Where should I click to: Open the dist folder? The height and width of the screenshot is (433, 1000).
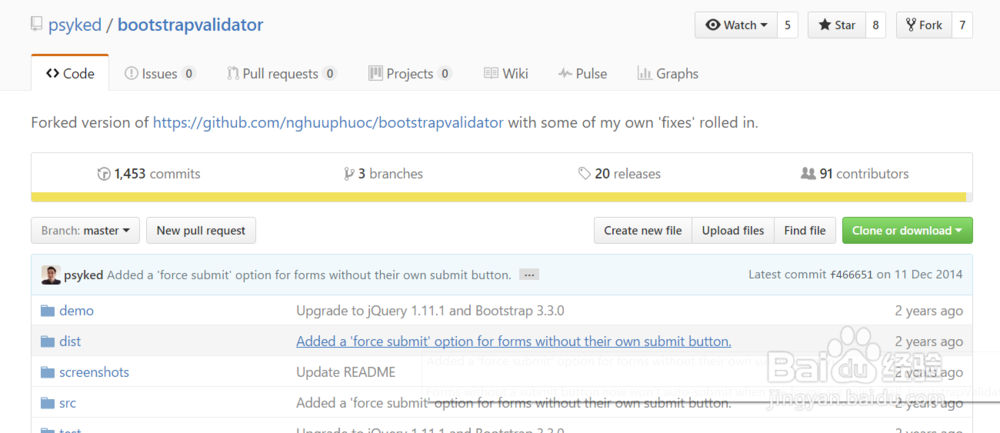[x=70, y=341]
